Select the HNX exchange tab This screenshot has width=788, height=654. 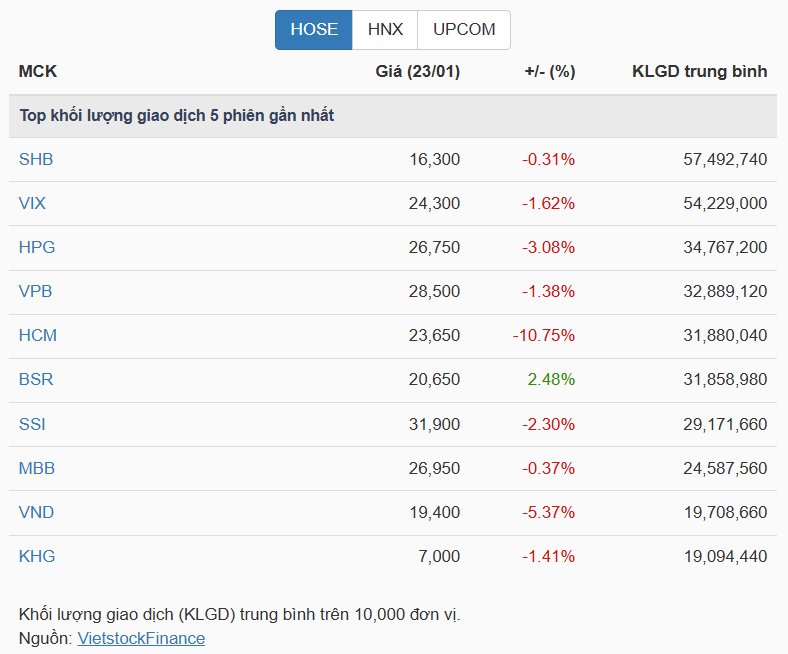385,30
